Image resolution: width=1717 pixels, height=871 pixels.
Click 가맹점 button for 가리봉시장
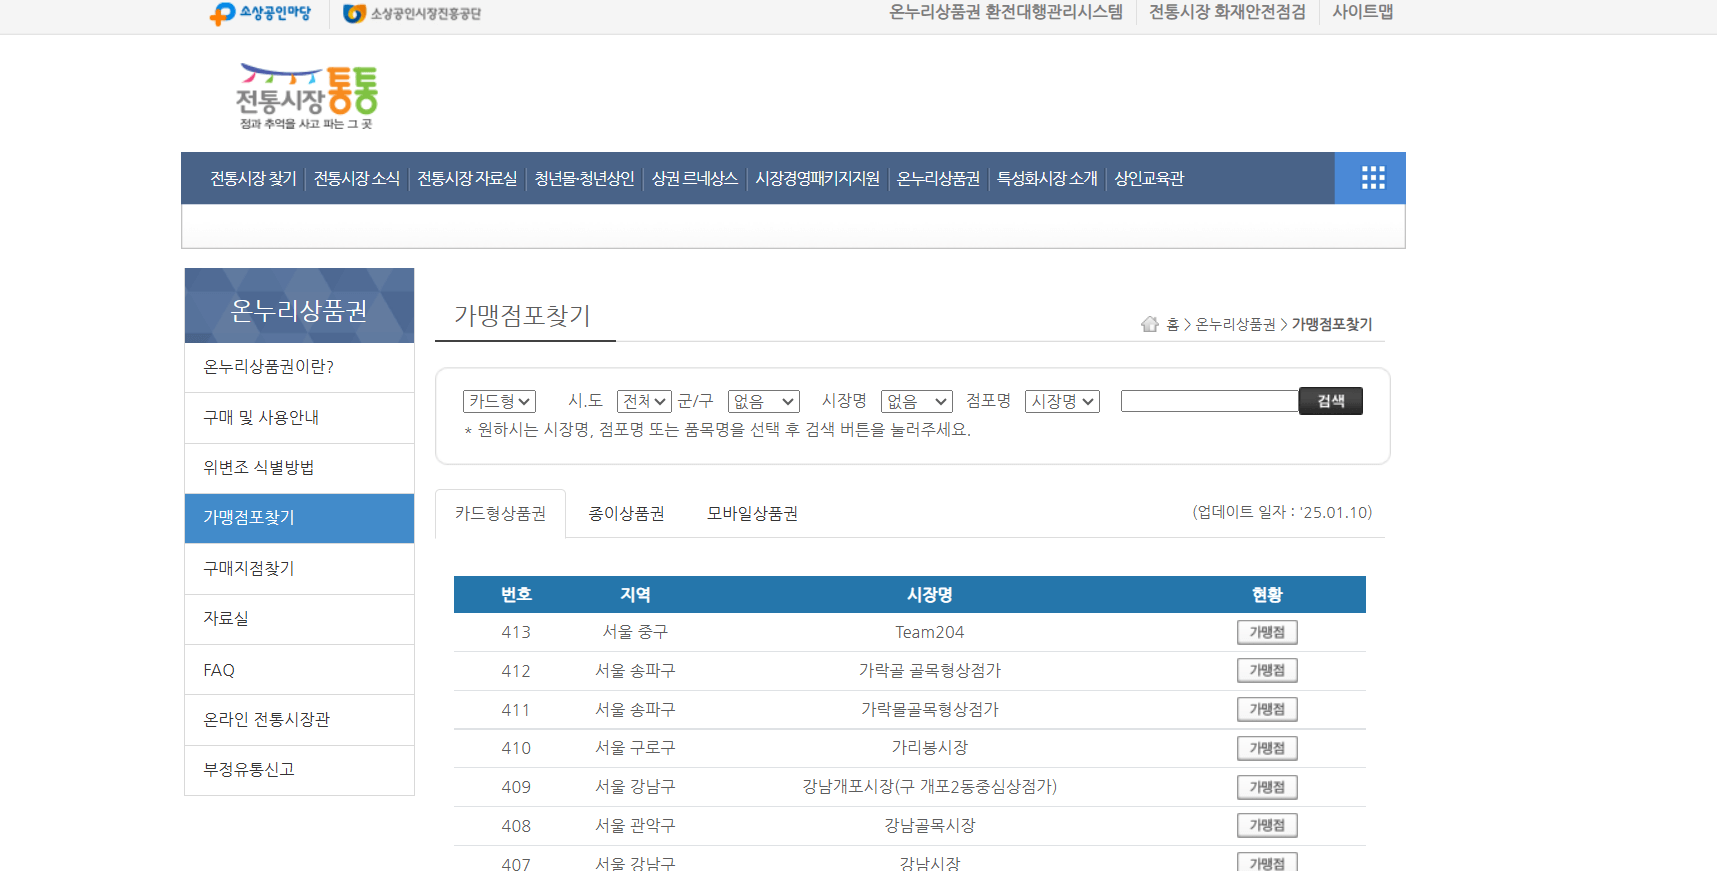[1267, 748]
